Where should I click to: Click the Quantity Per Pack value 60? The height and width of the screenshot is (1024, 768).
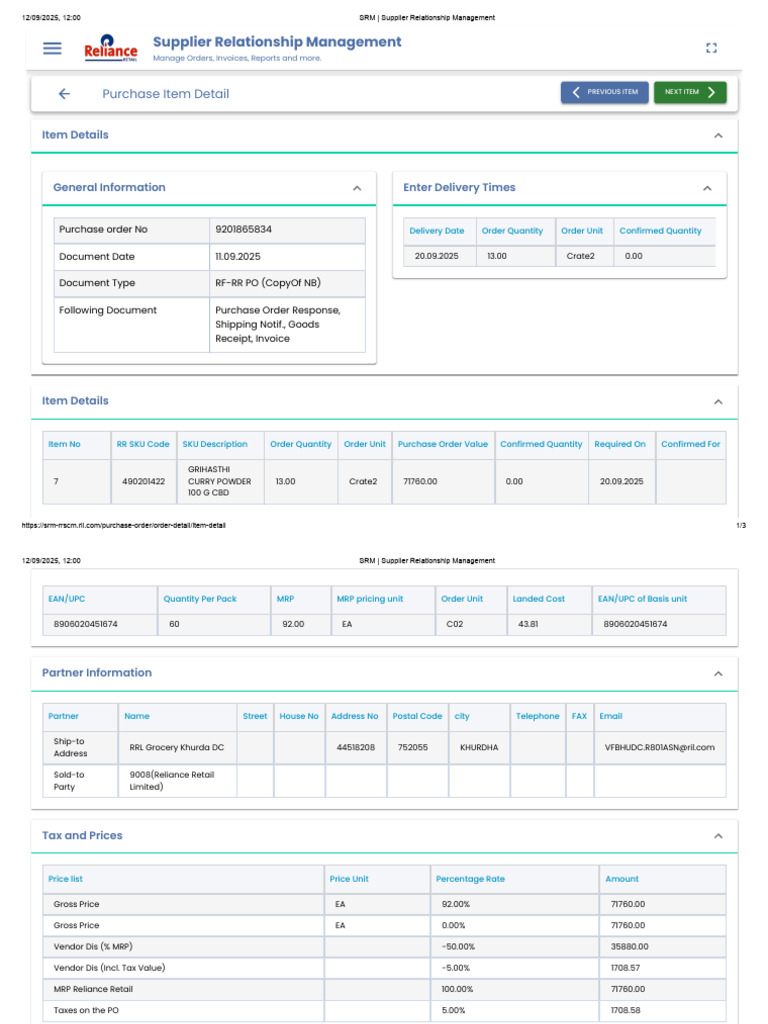[x=174, y=624]
